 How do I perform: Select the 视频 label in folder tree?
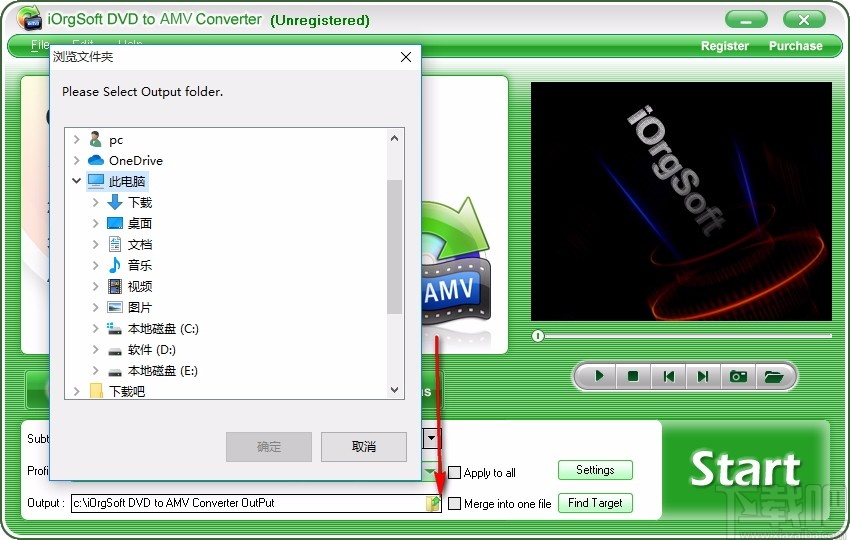140,286
